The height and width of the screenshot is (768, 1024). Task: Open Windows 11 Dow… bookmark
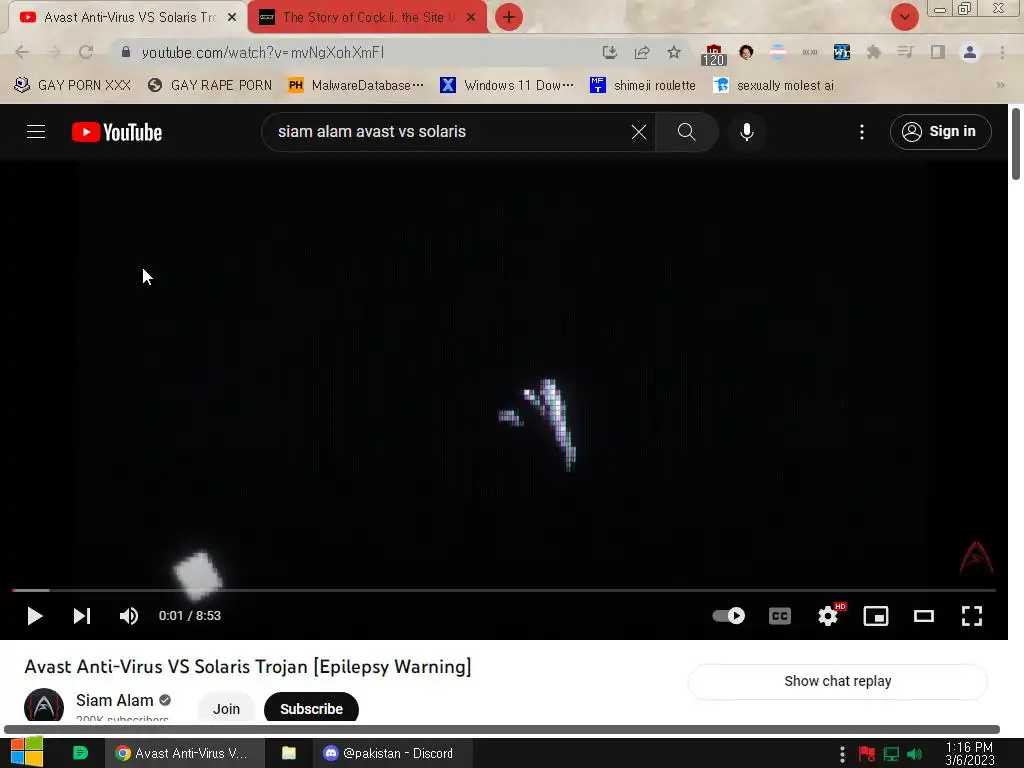(507, 86)
